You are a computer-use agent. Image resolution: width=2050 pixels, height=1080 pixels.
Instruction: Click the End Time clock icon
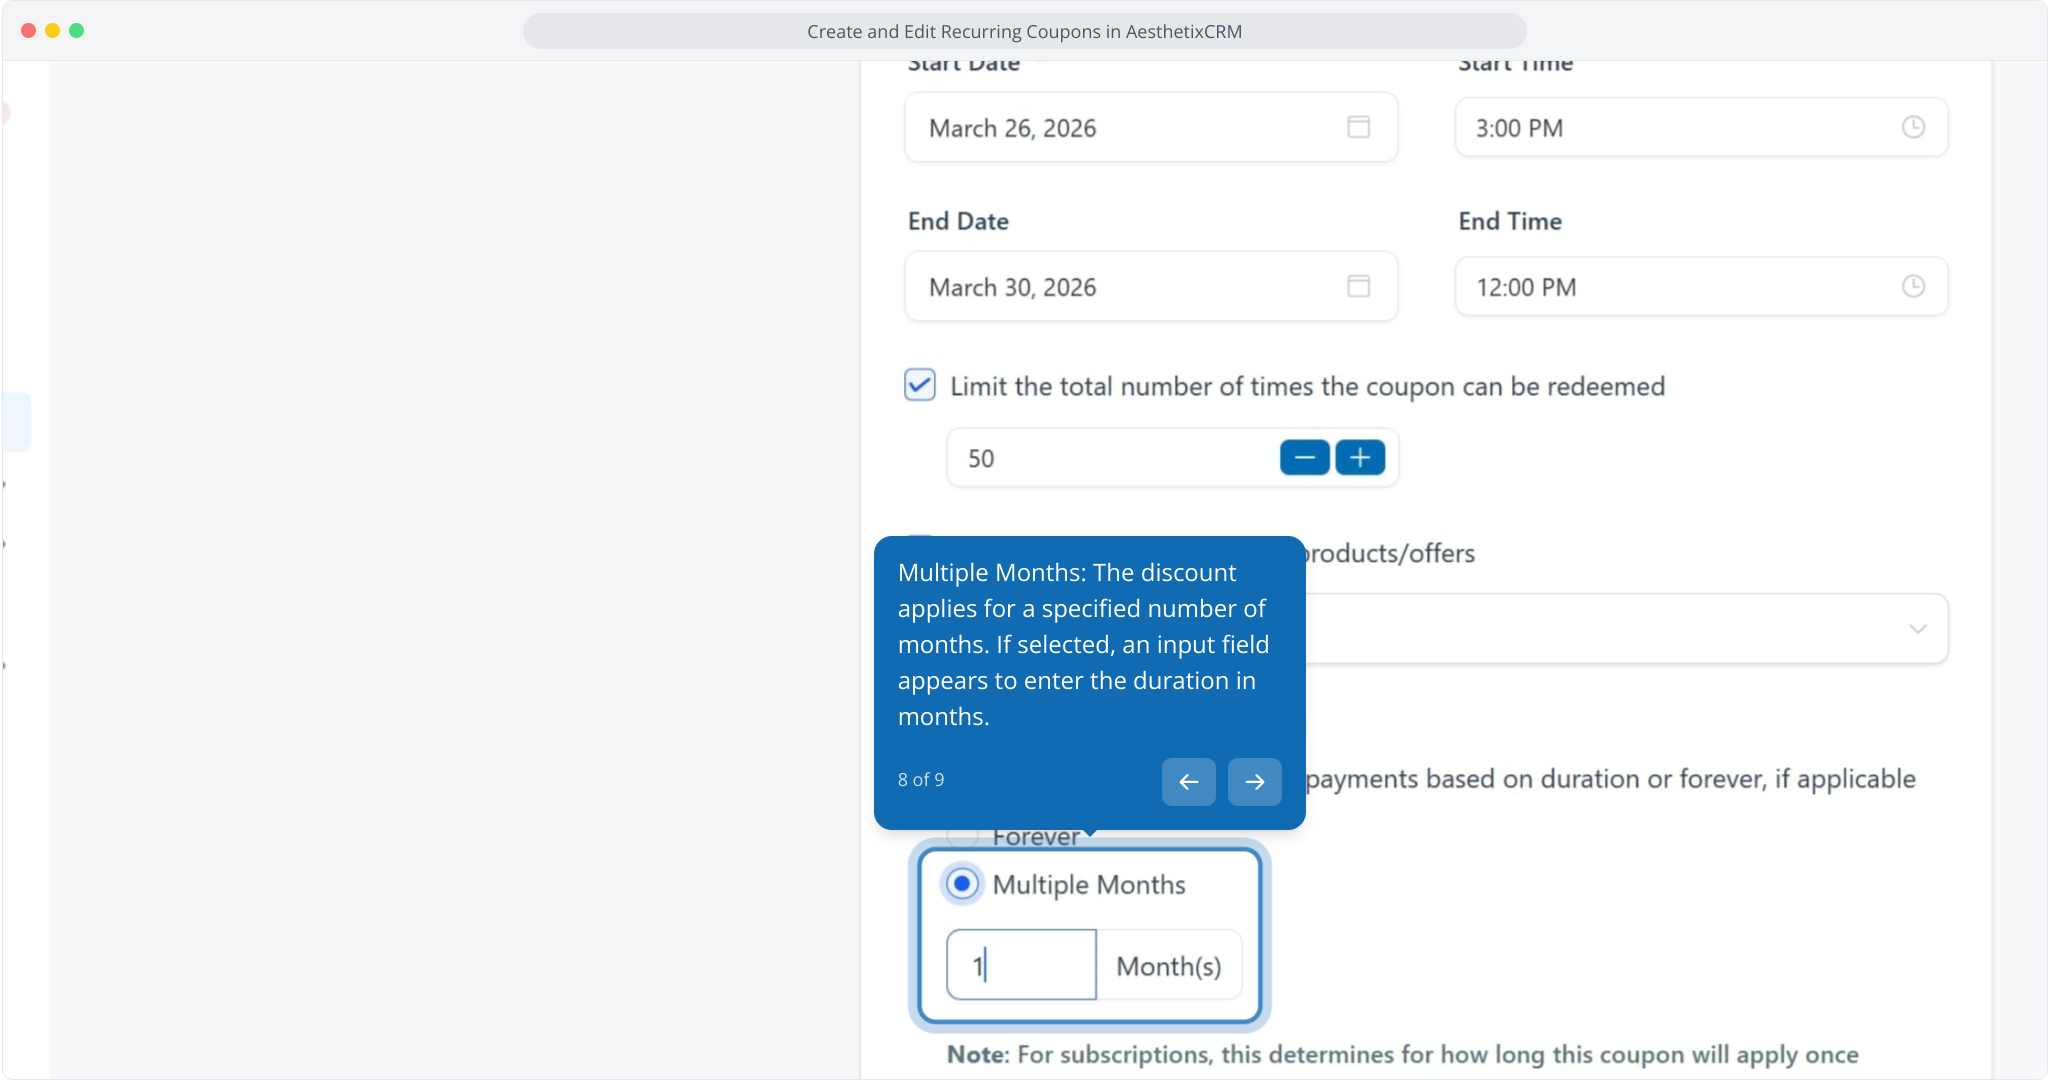tap(1912, 286)
